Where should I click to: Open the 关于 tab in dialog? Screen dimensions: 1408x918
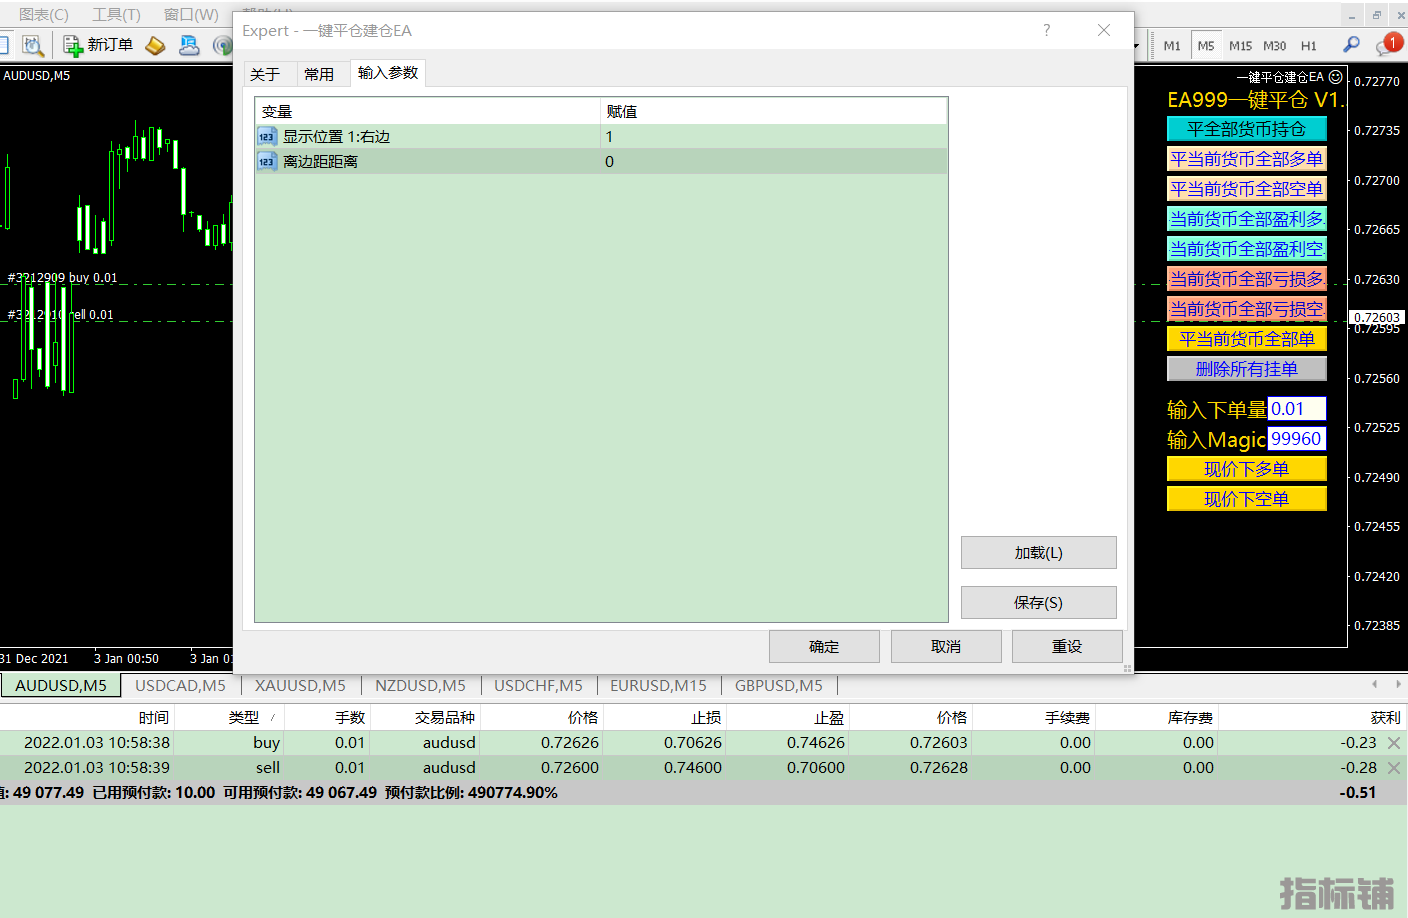(265, 74)
